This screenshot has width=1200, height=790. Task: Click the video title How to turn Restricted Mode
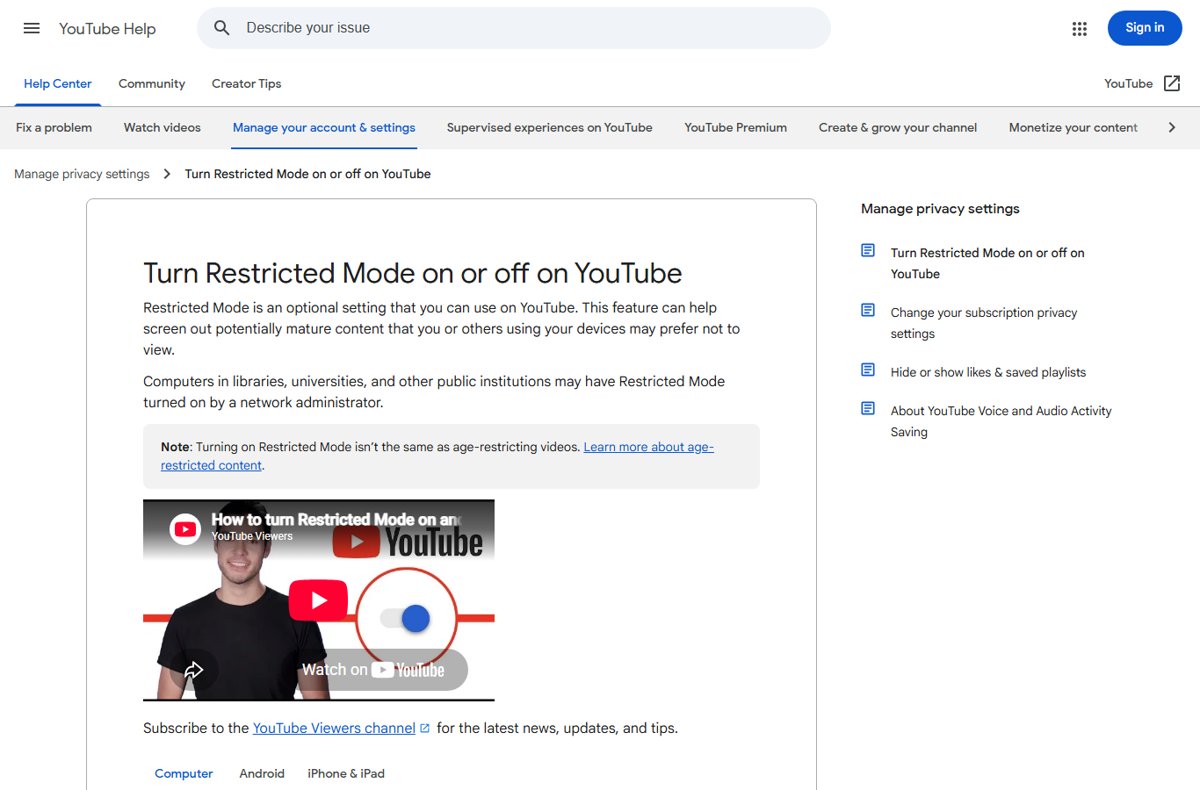tap(336, 519)
